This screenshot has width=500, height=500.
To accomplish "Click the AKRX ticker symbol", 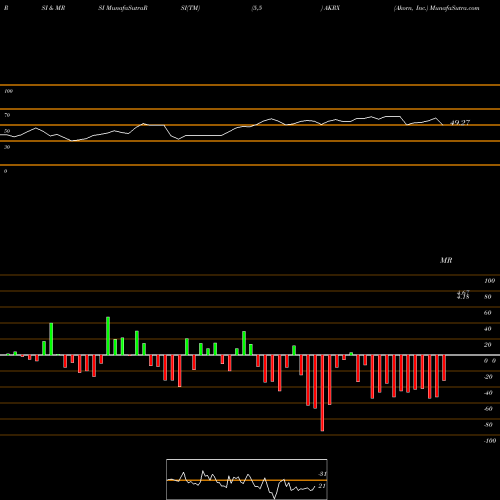I will [x=331, y=8].
